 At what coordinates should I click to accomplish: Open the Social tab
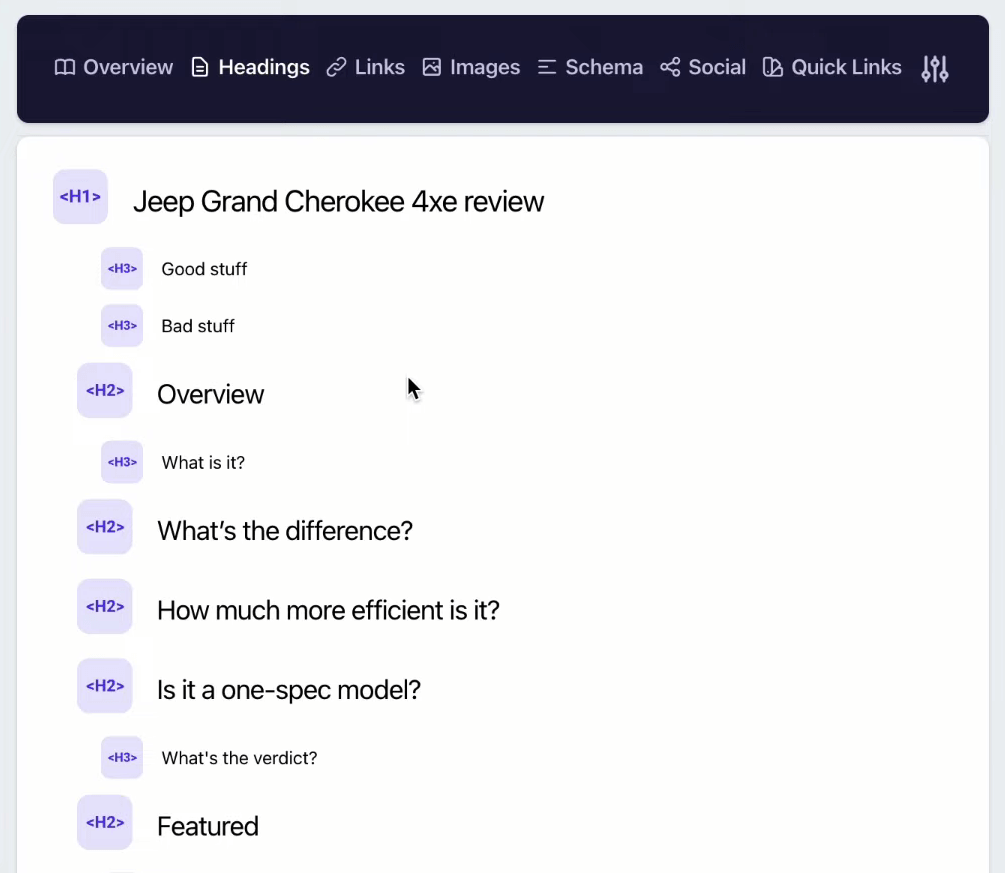pyautogui.click(x=703, y=67)
